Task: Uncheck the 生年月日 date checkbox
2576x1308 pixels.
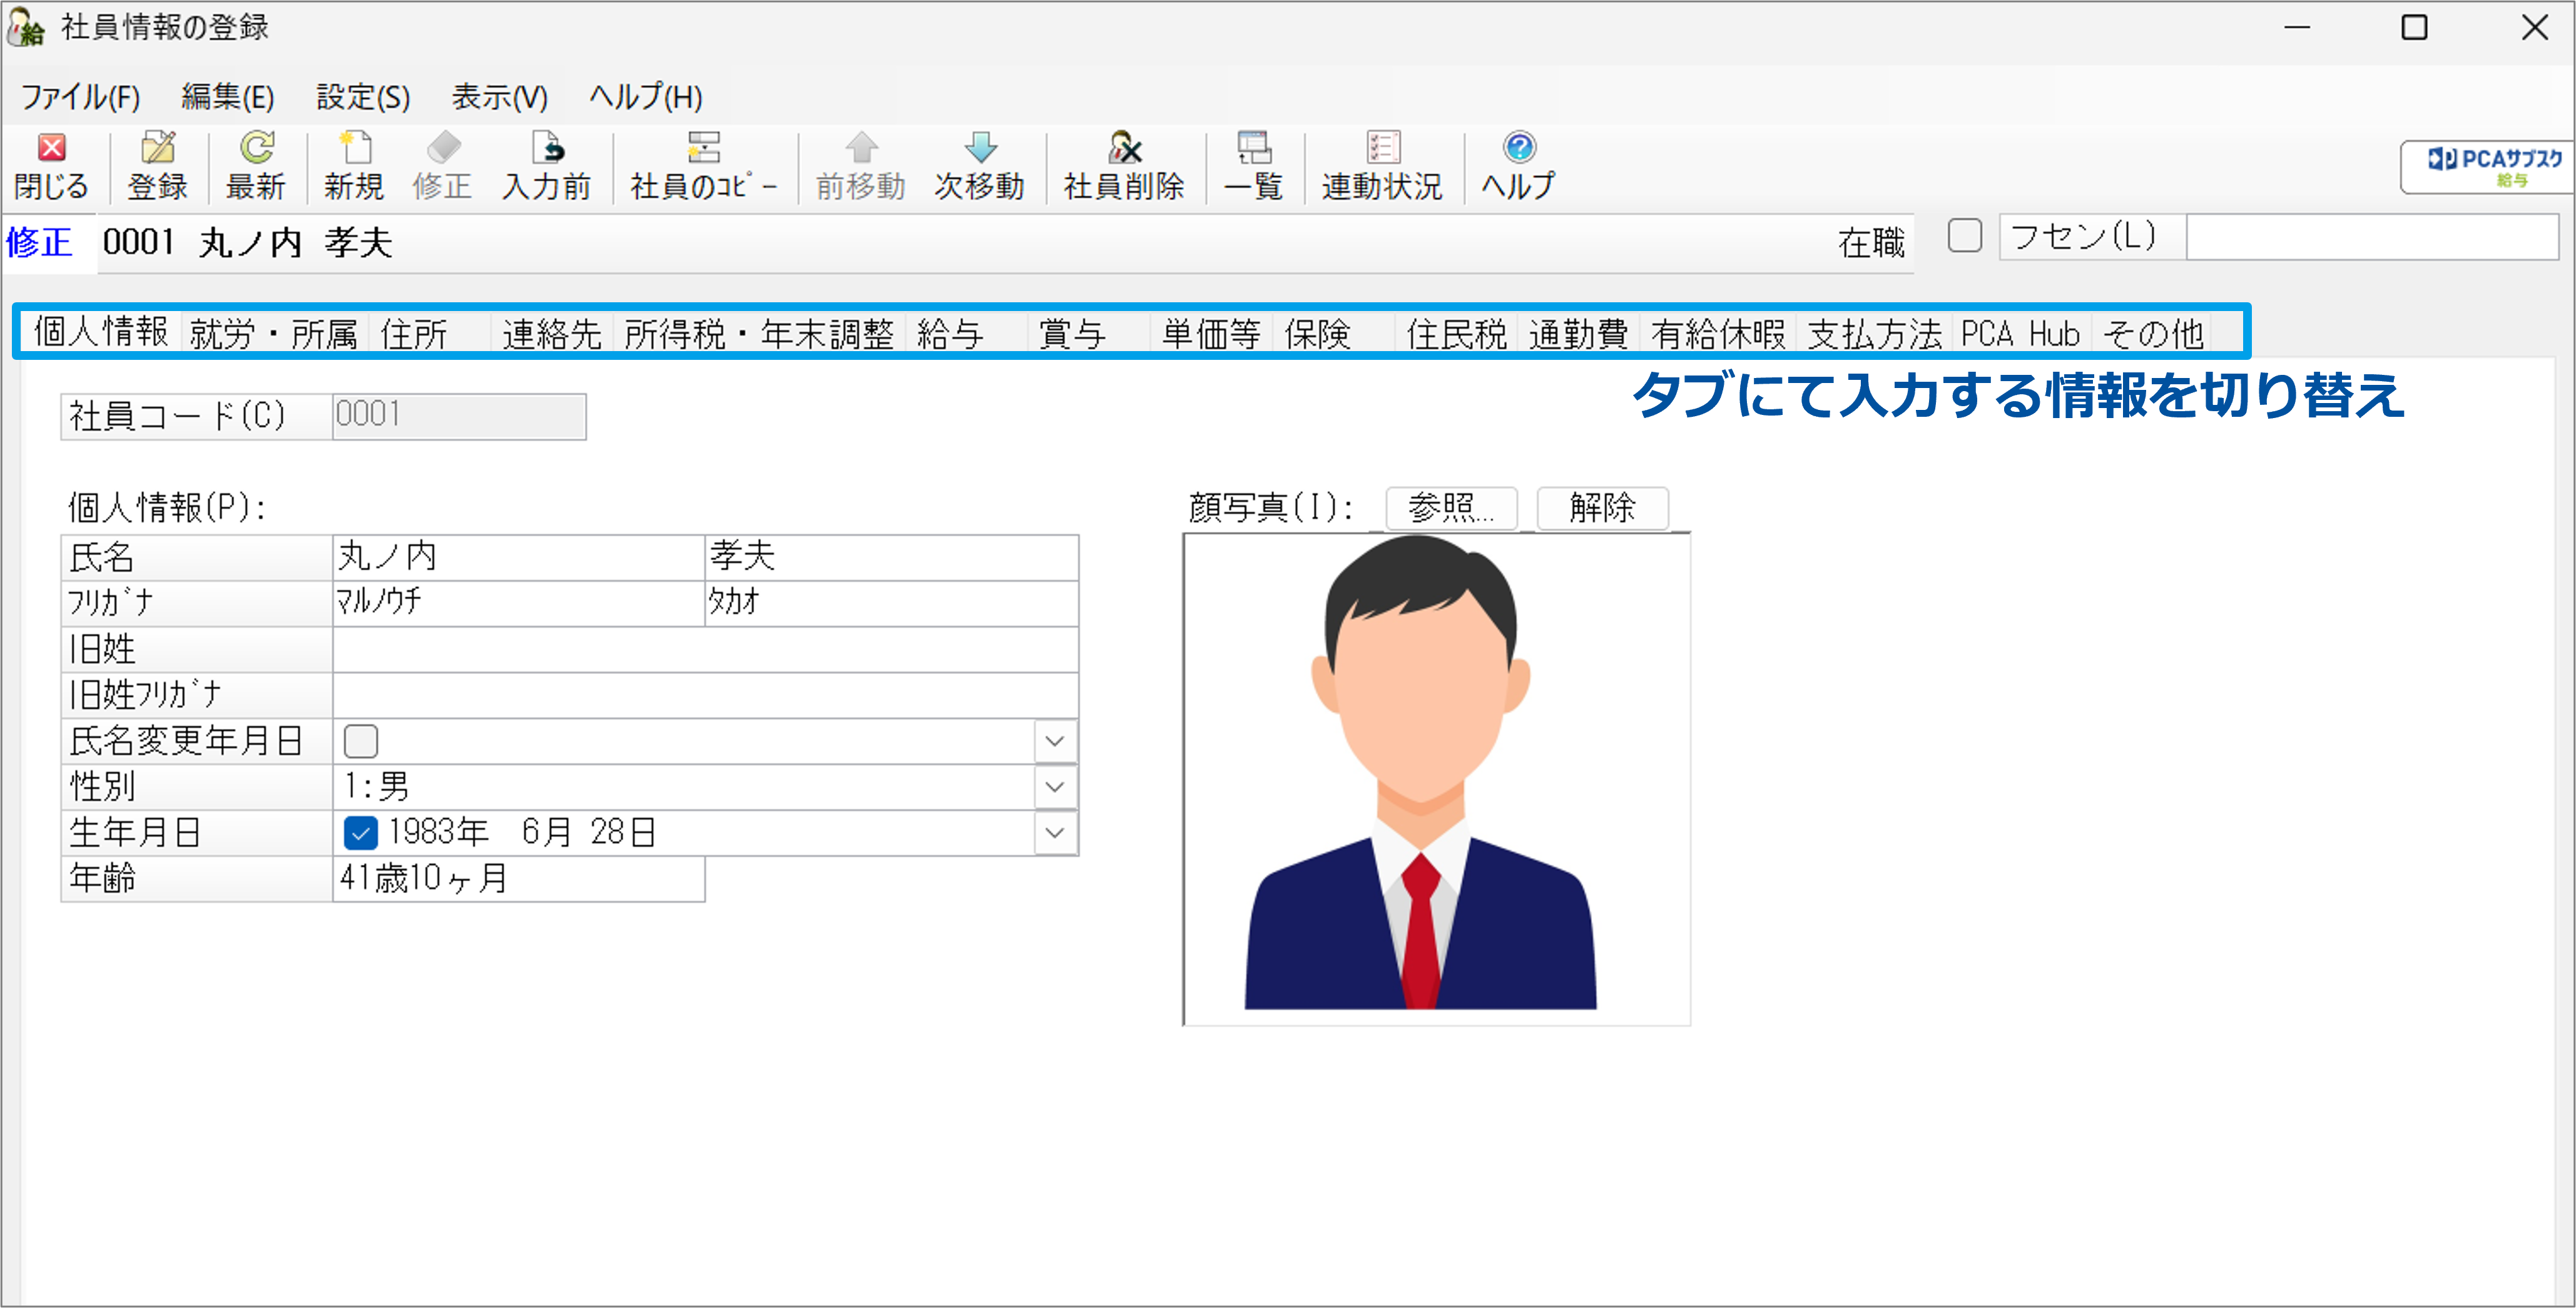Action: tap(360, 832)
